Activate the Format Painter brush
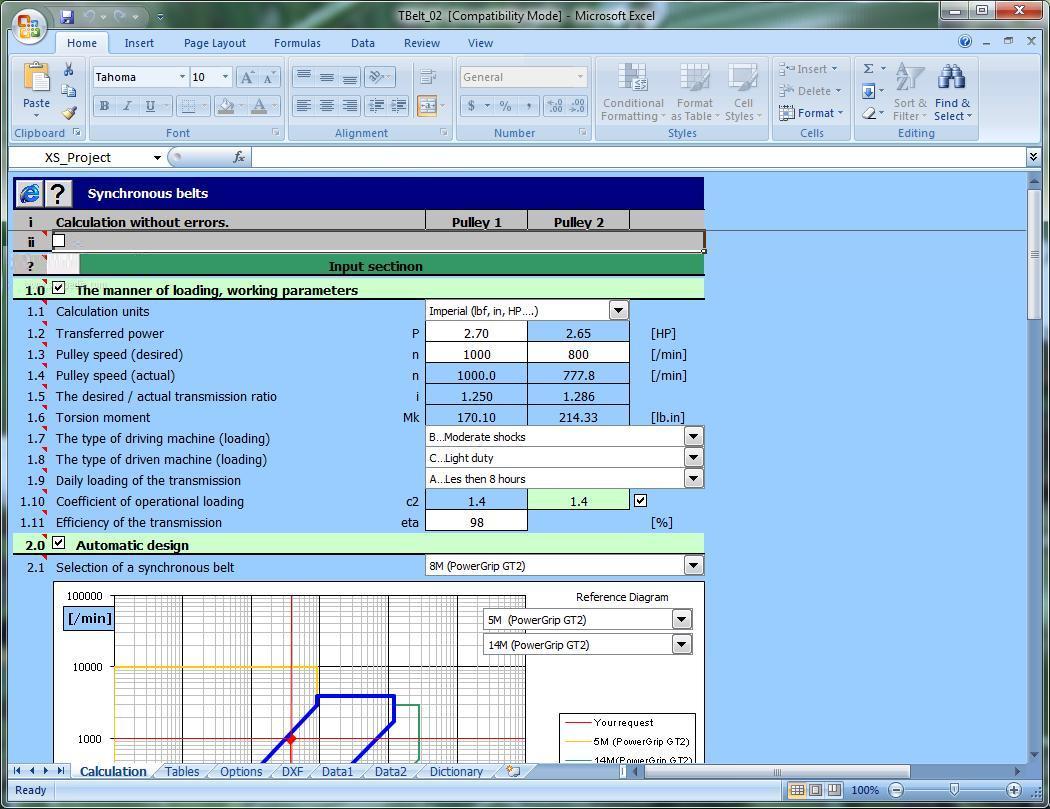The height and width of the screenshot is (809, 1050). pyautogui.click(x=68, y=113)
